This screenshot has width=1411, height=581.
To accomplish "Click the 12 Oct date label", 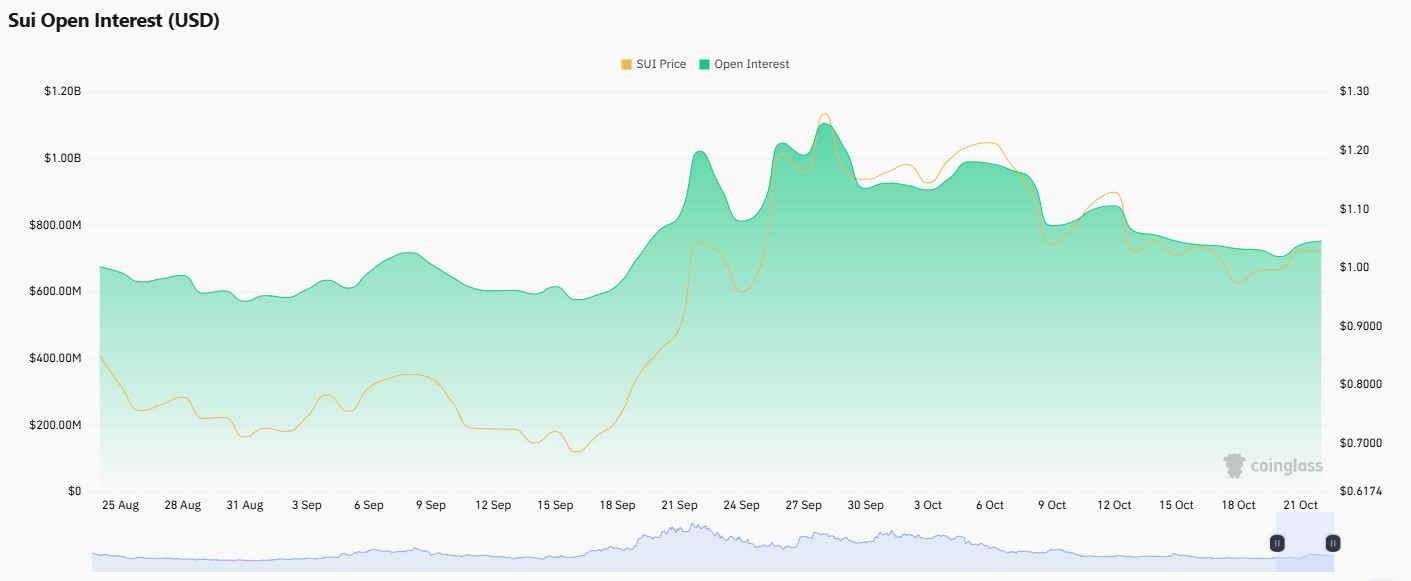I will (1114, 505).
